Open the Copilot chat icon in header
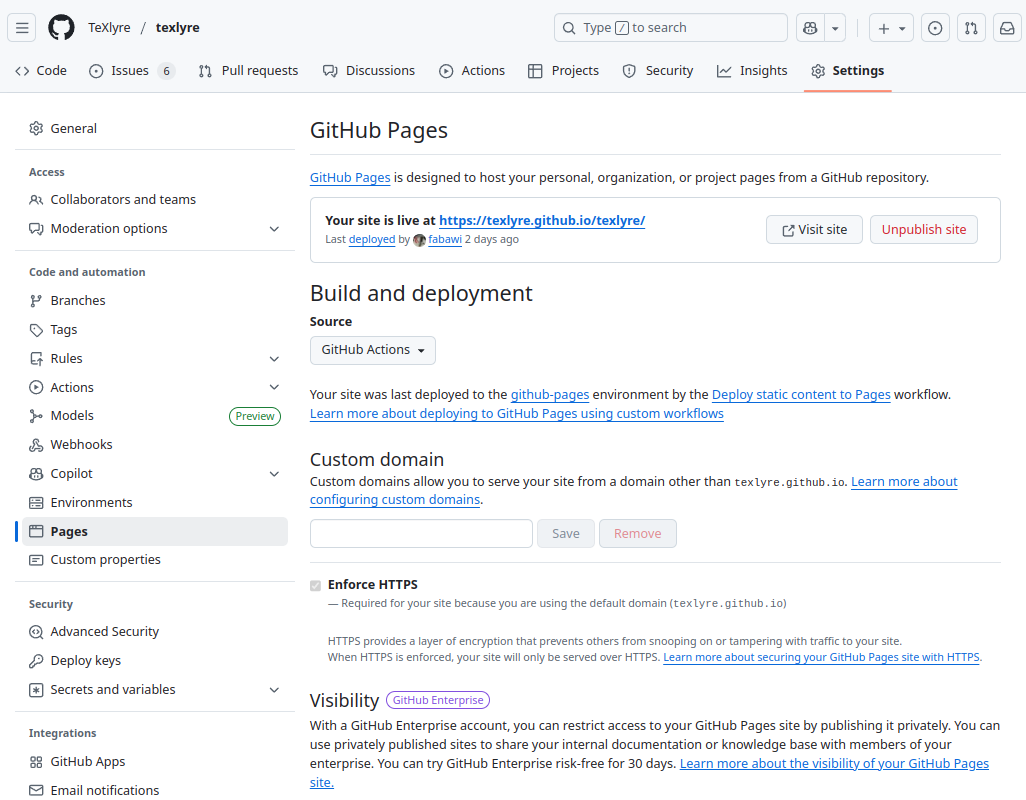This screenshot has width=1026, height=800. [x=810, y=28]
